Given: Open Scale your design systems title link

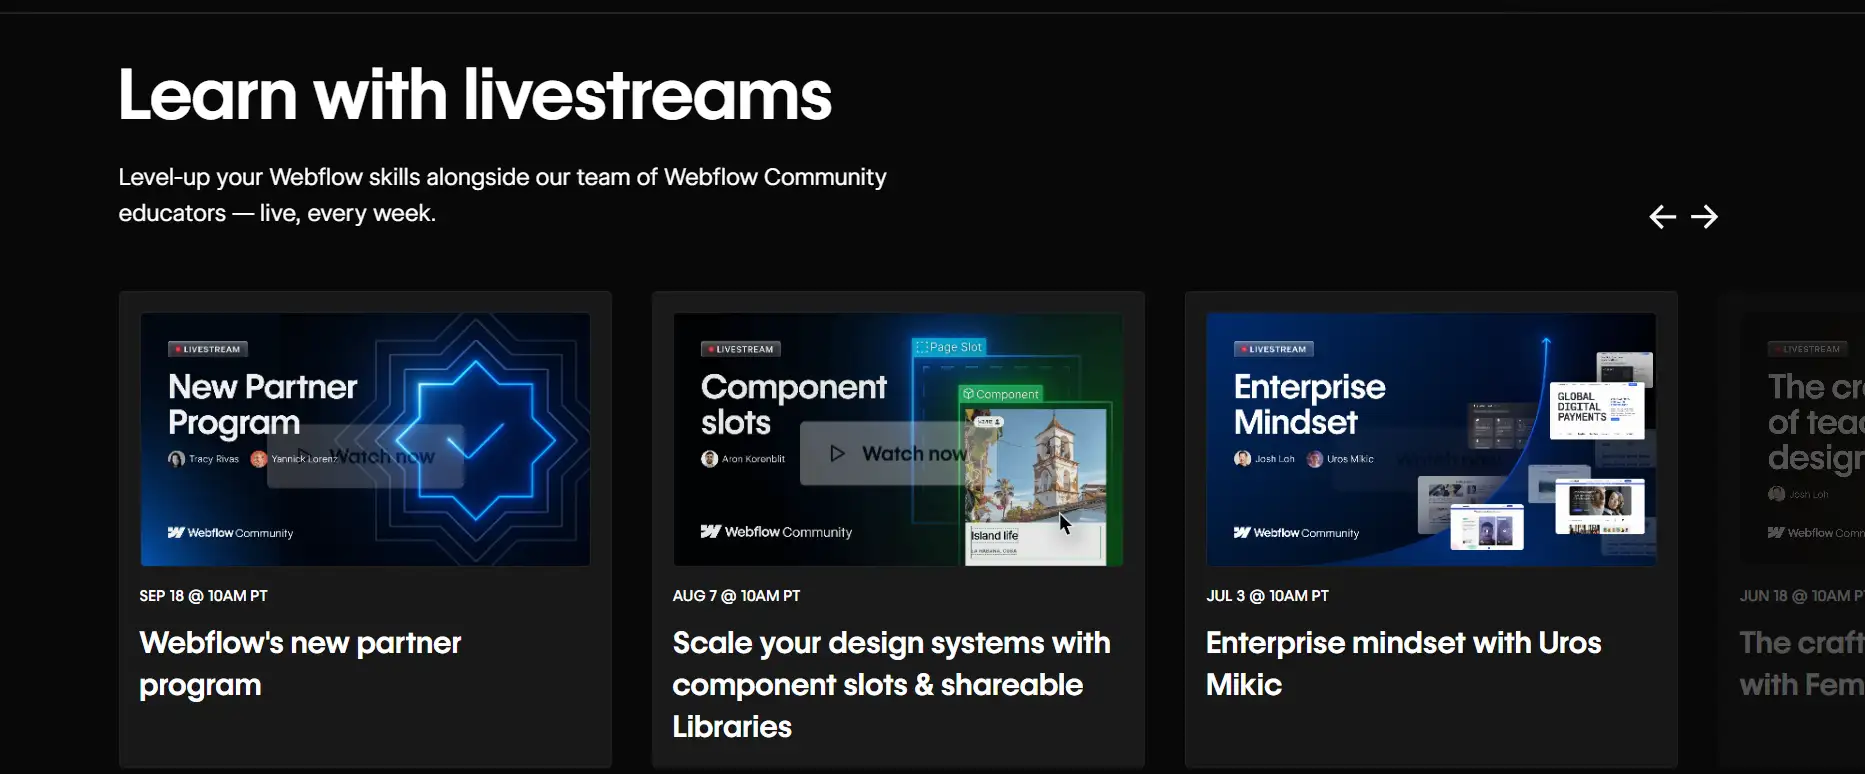Looking at the screenshot, I should tap(891, 684).
